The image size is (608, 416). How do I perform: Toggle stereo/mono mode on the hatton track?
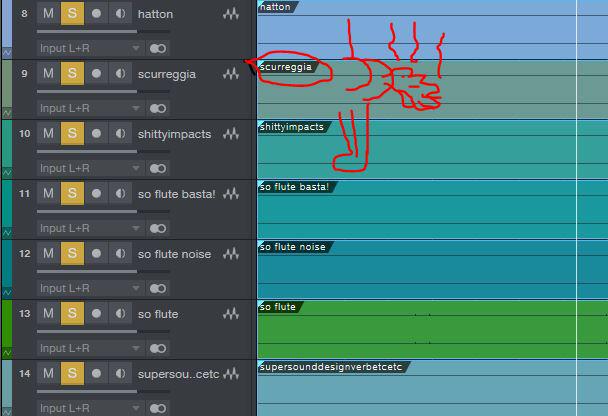(x=158, y=48)
